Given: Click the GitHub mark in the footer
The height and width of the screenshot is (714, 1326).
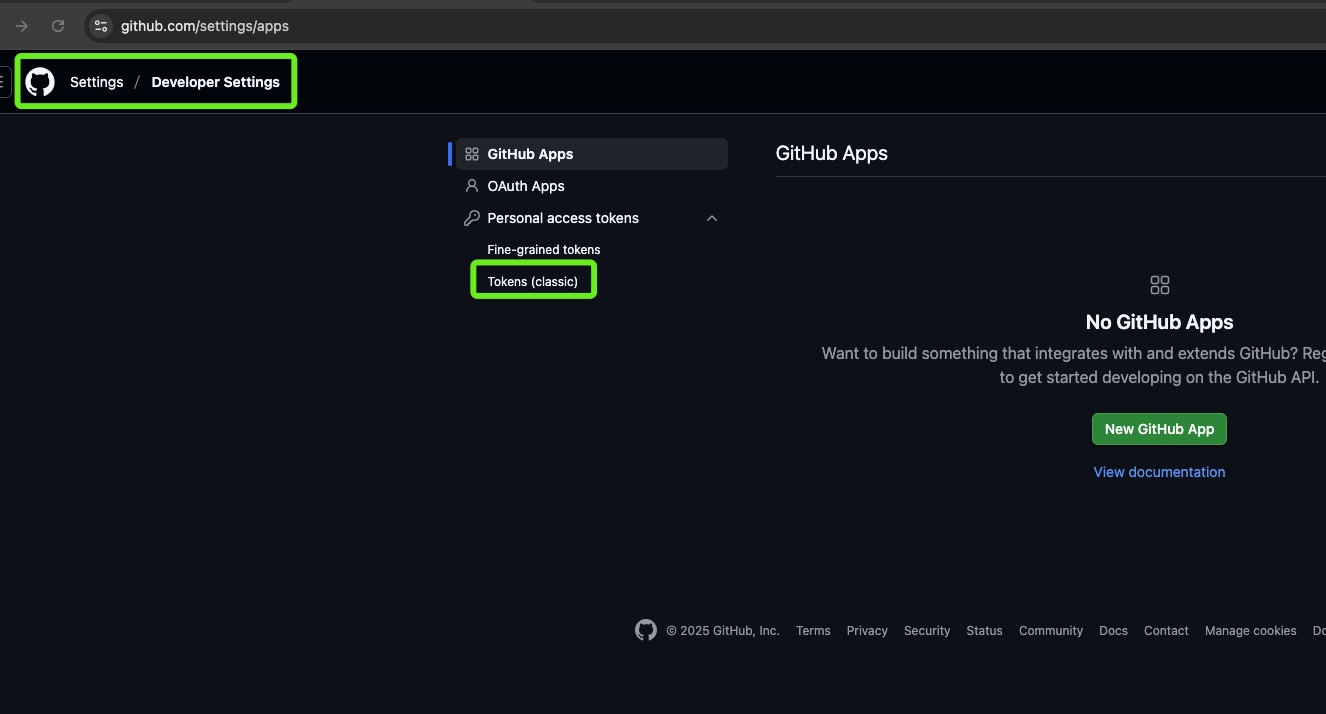Looking at the screenshot, I should (646, 630).
